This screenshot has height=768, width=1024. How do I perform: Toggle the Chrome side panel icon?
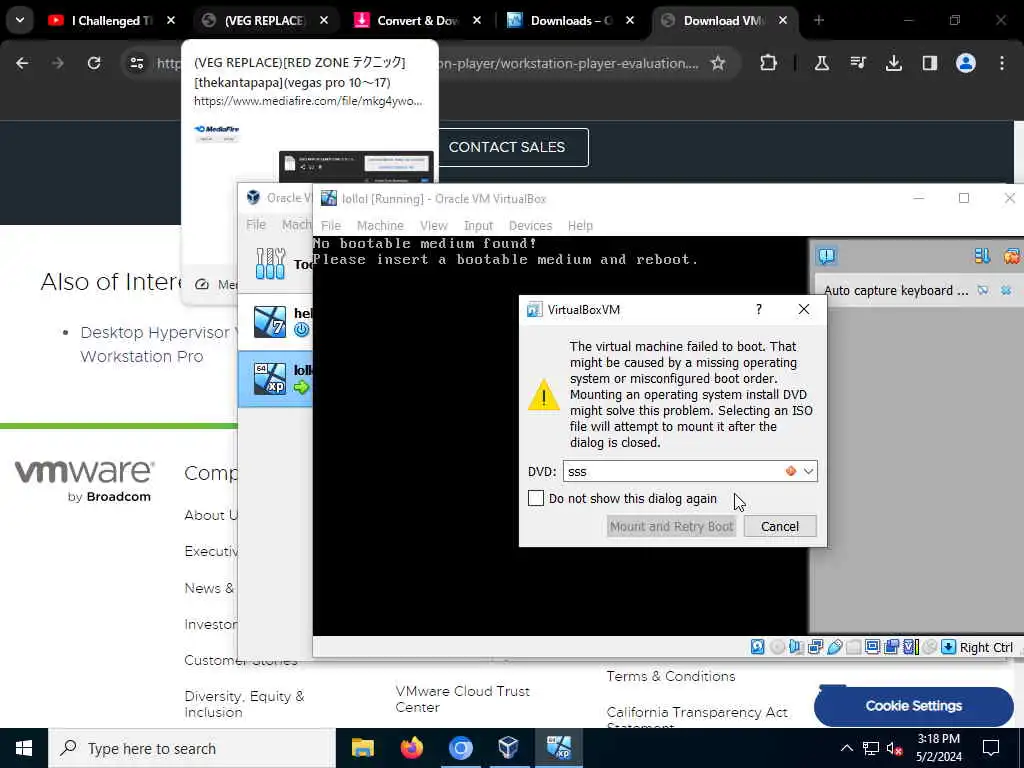click(929, 63)
